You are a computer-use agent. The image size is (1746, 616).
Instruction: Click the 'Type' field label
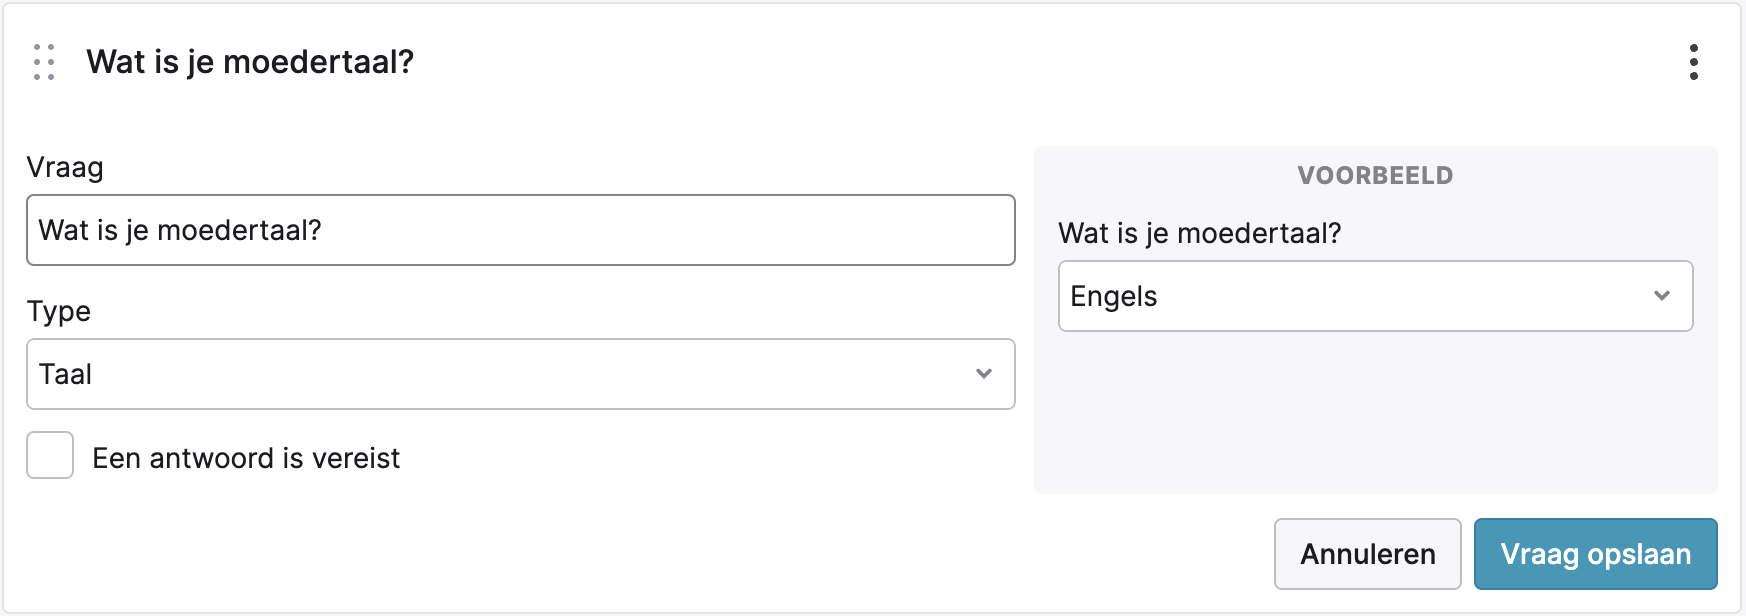[59, 311]
